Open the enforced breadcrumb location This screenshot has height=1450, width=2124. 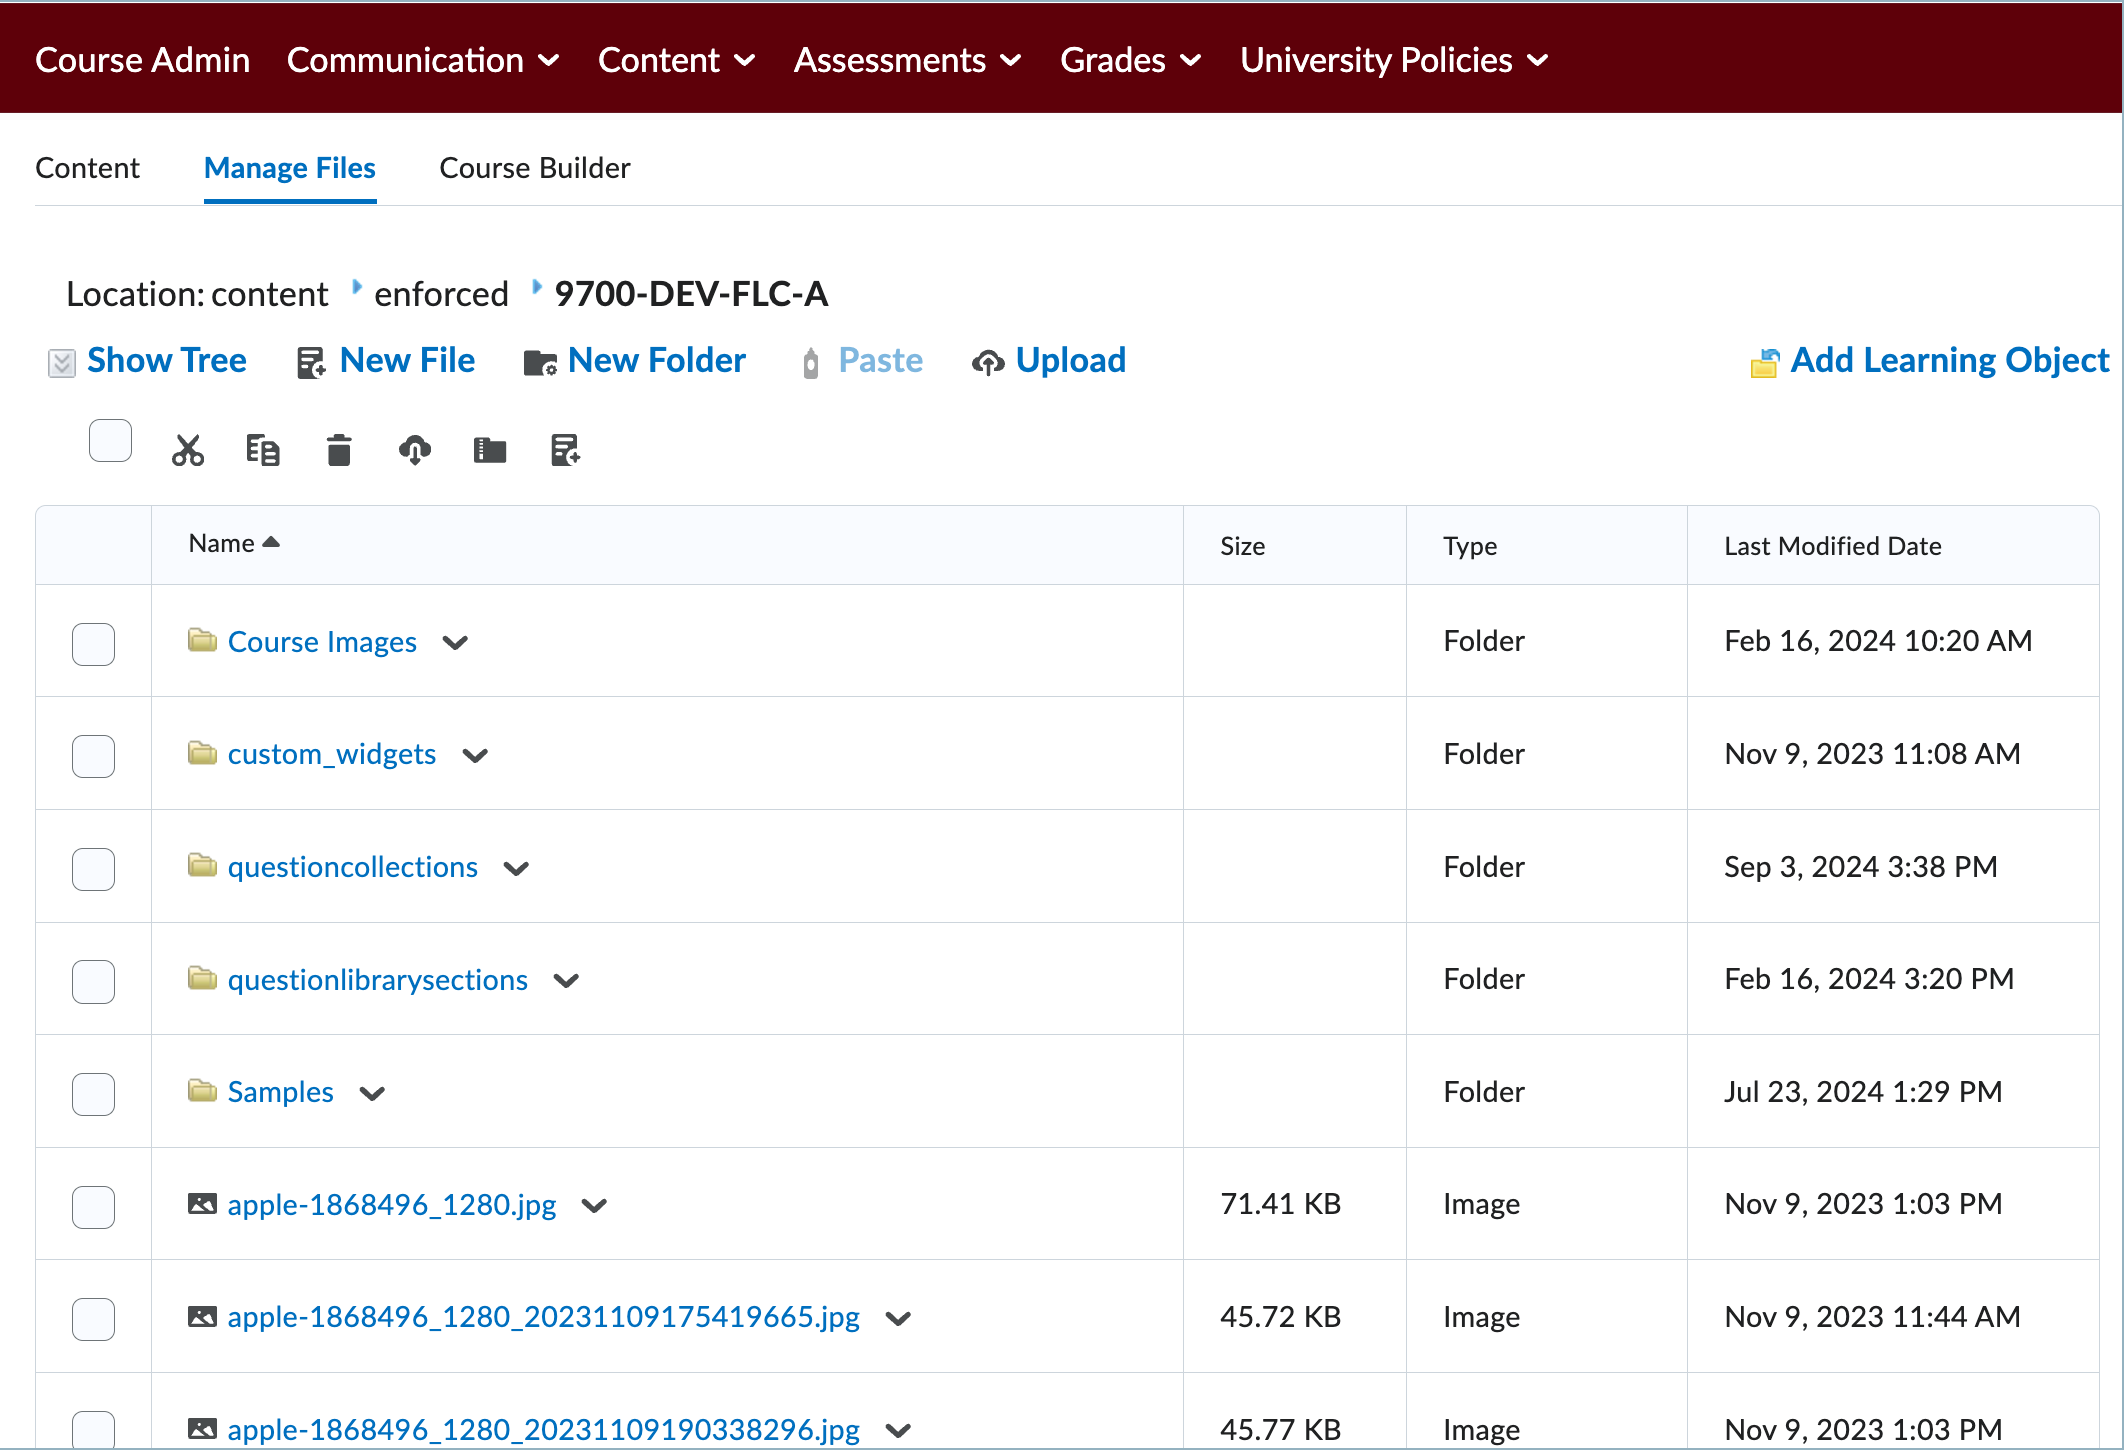(441, 293)
